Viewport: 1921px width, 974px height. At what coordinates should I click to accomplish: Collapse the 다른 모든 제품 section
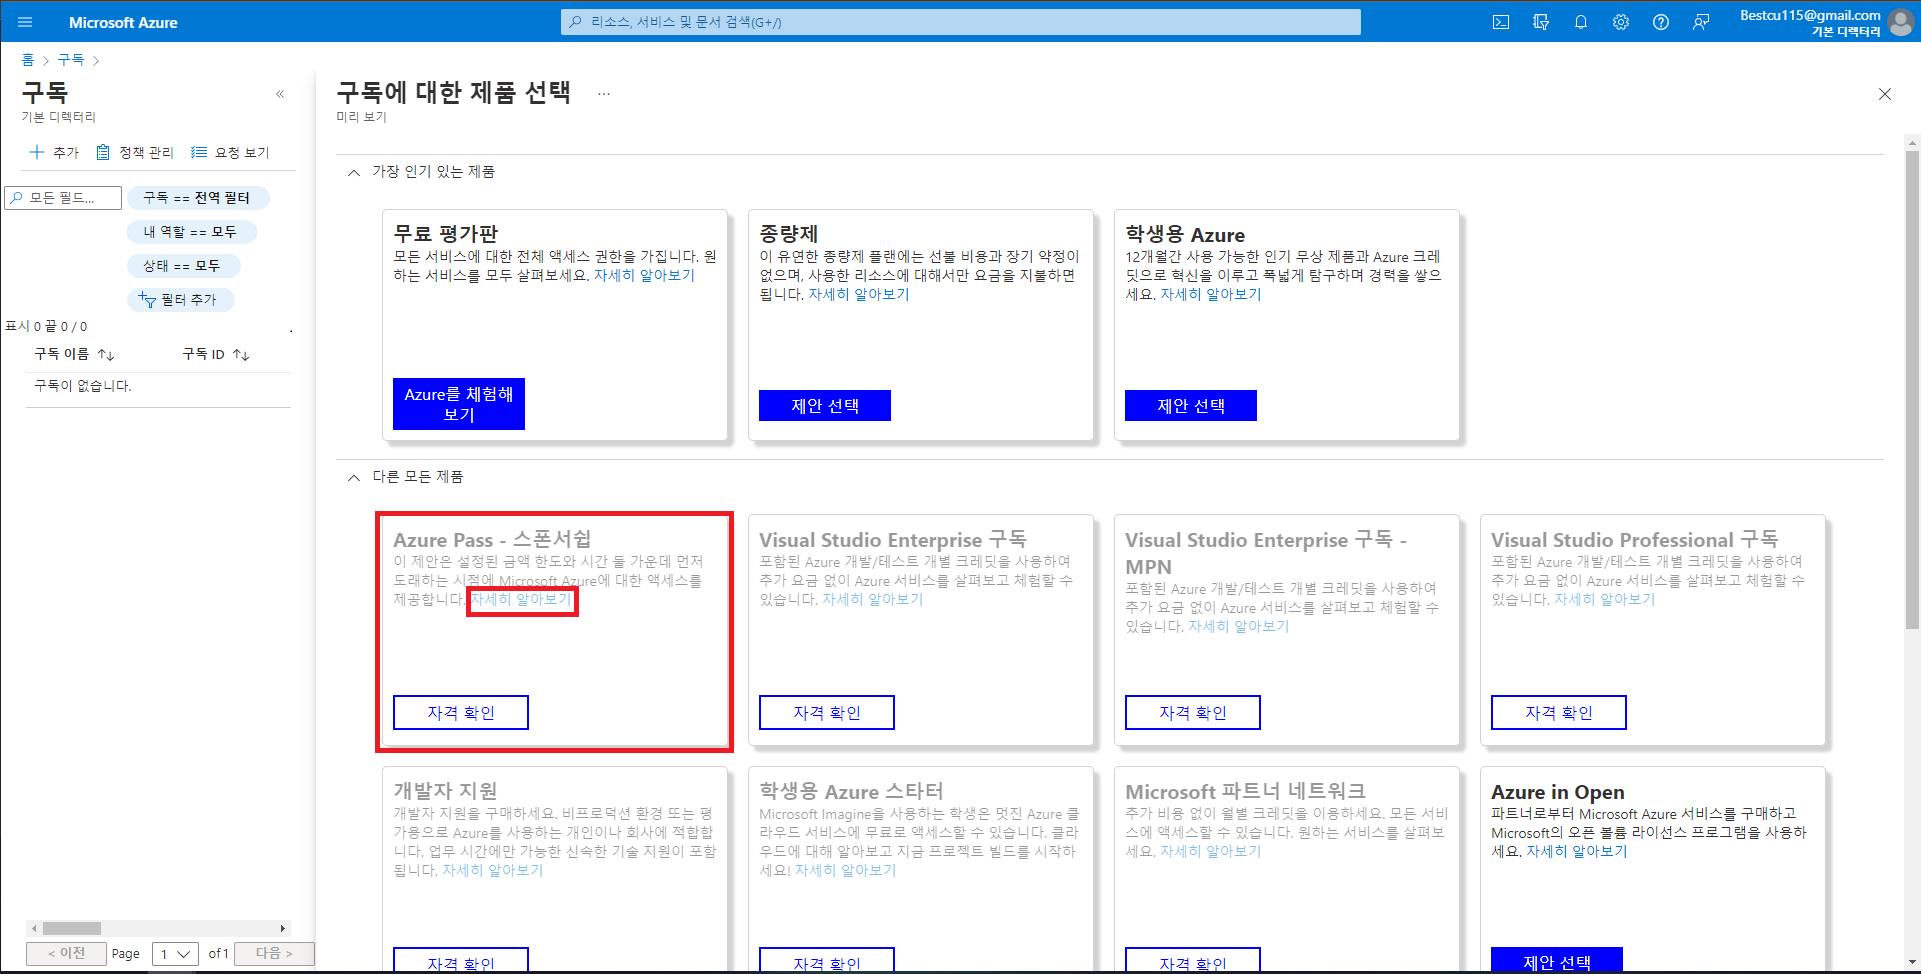pyautogui.click(x=354, y=478)
